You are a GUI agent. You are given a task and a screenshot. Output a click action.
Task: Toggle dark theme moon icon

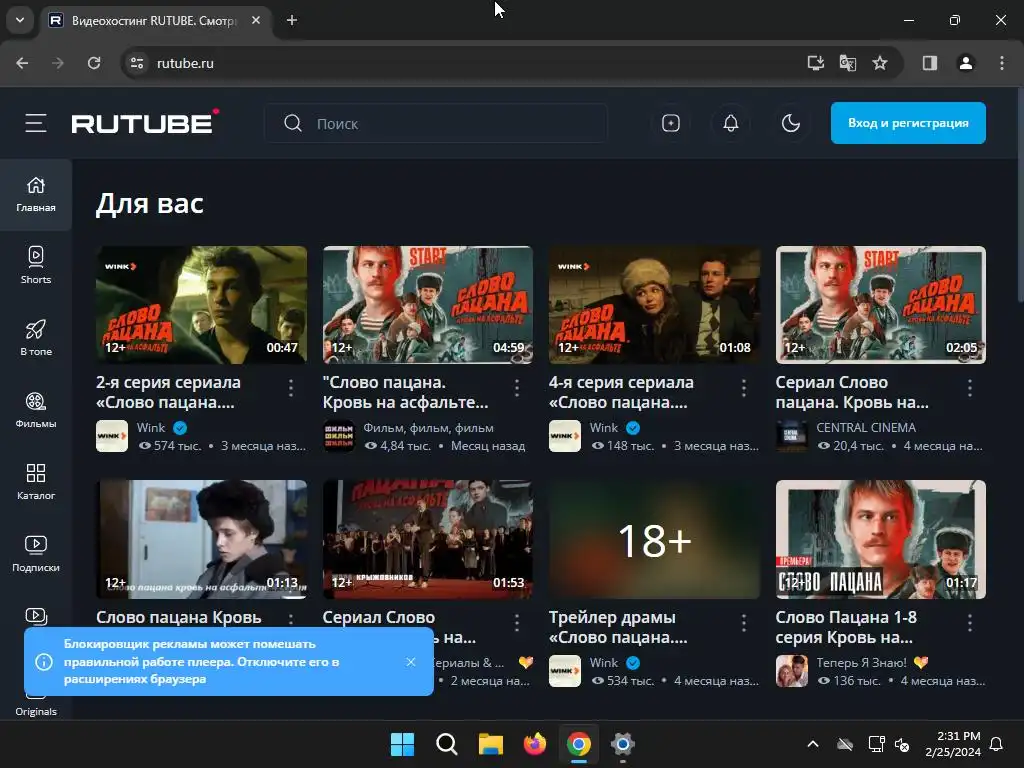[x=791, y=123]
